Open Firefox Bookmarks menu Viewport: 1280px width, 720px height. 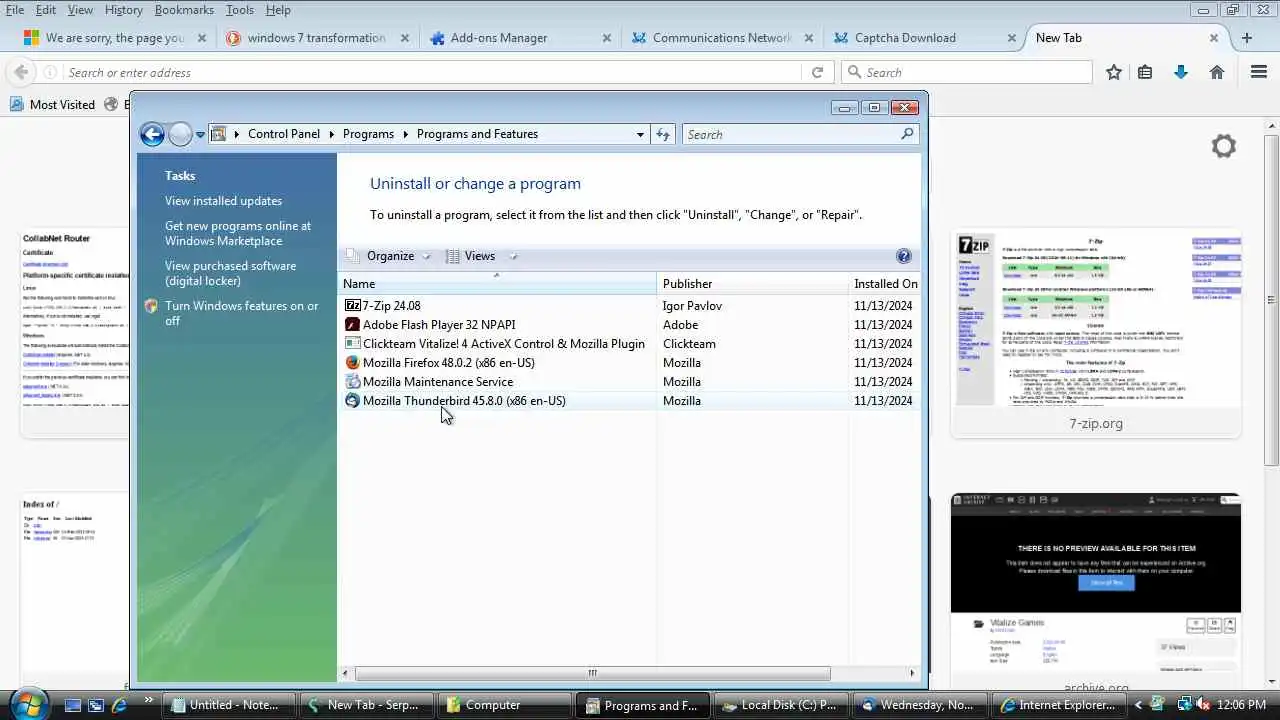[x=184, y=10]
